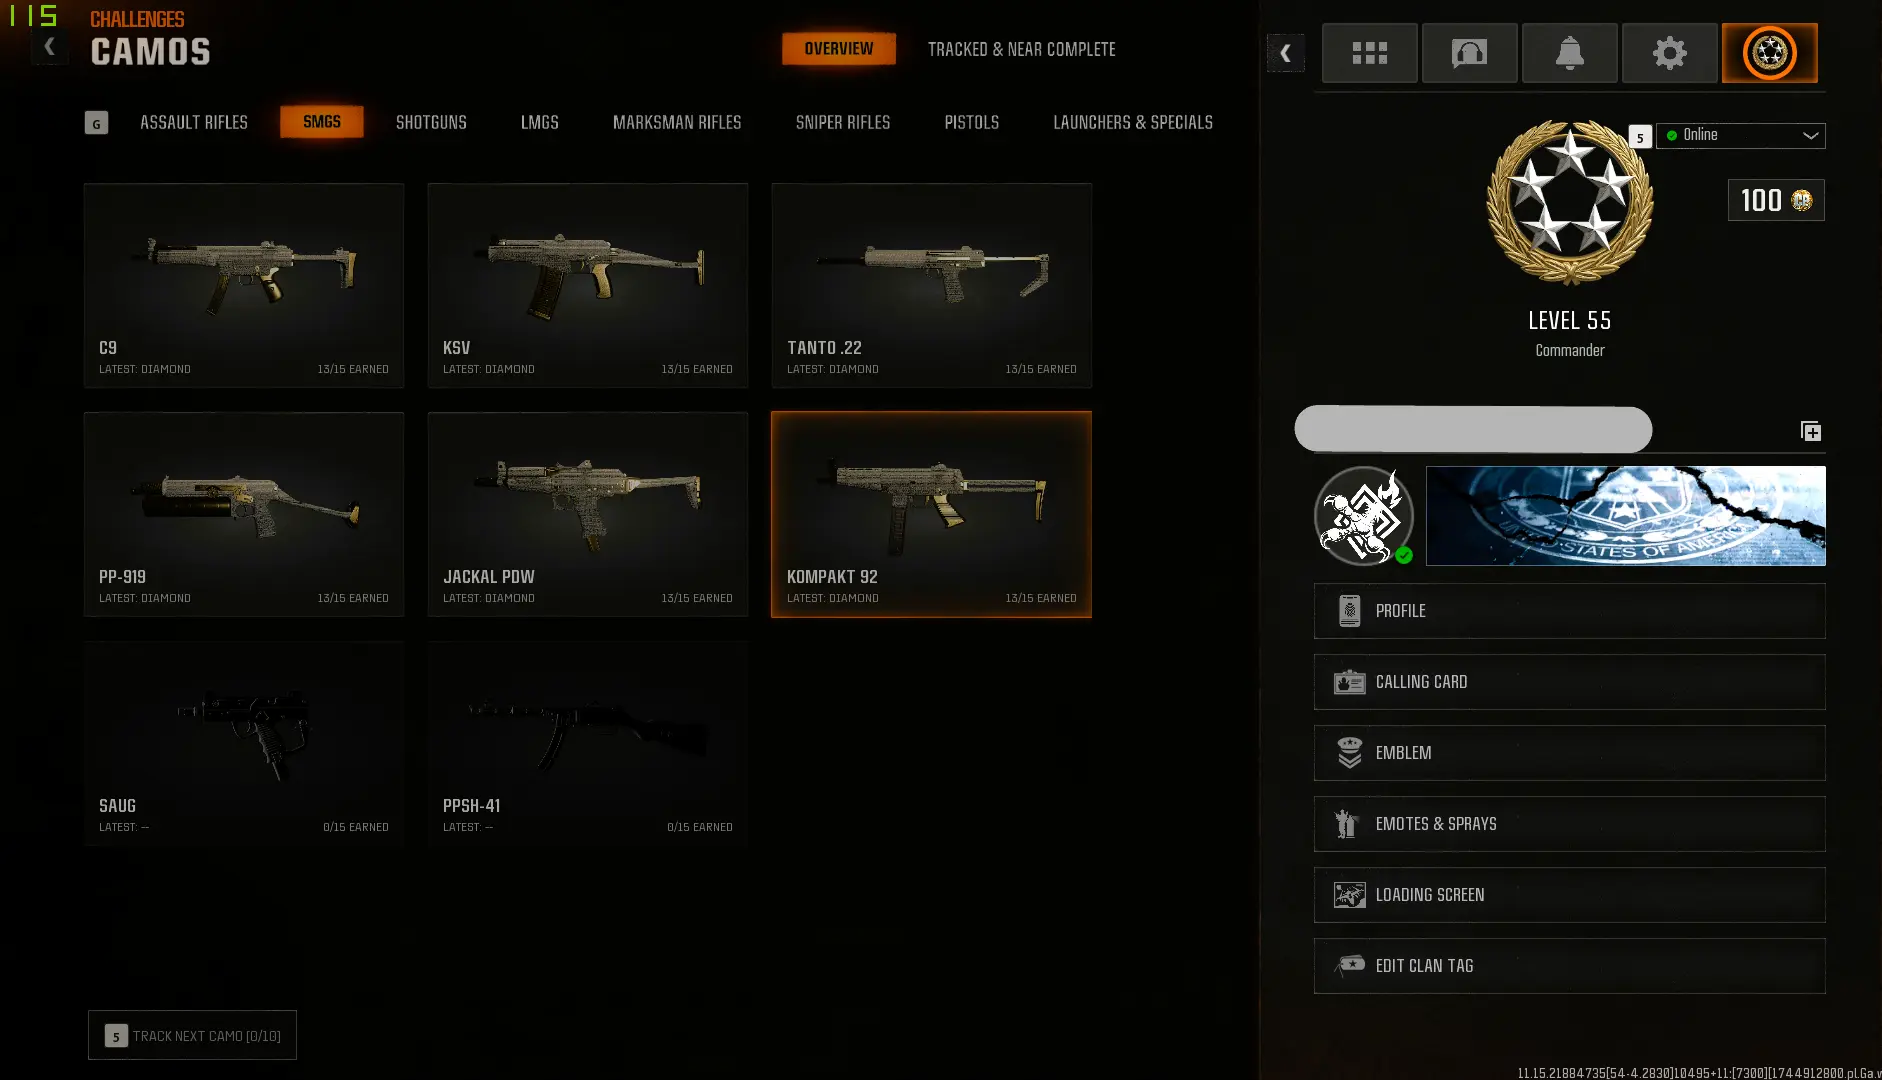
Task: Open the Calling Card menu
Action: pos(1569,682)
